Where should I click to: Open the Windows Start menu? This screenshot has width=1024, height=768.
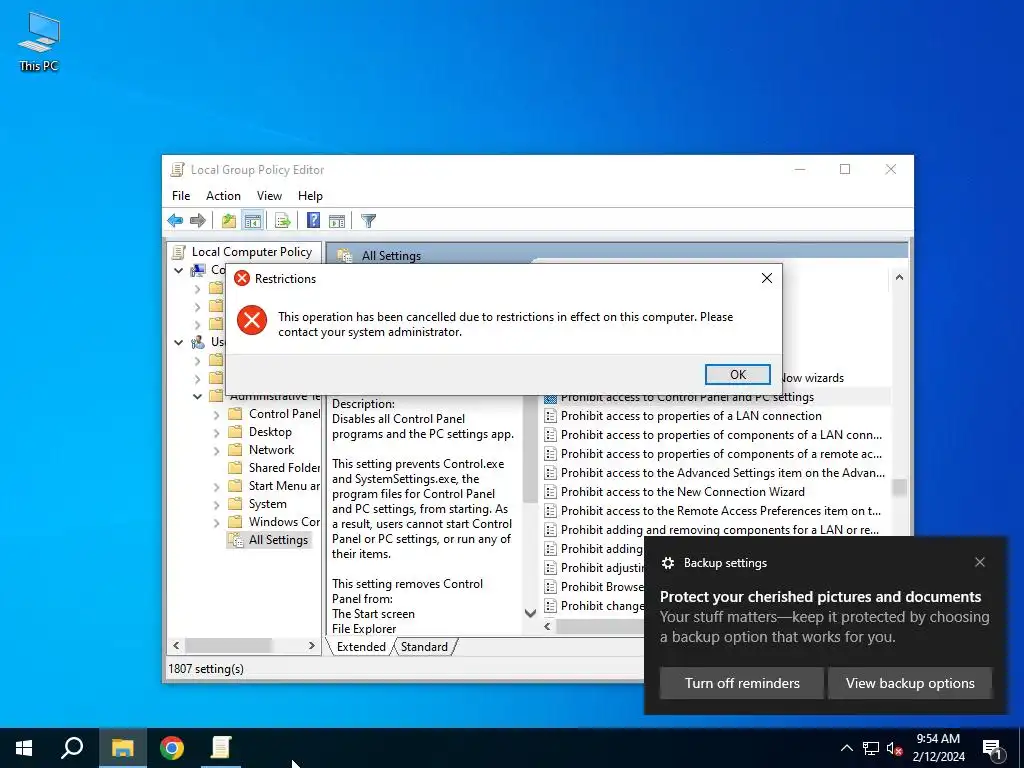click(x=24, y=748)
